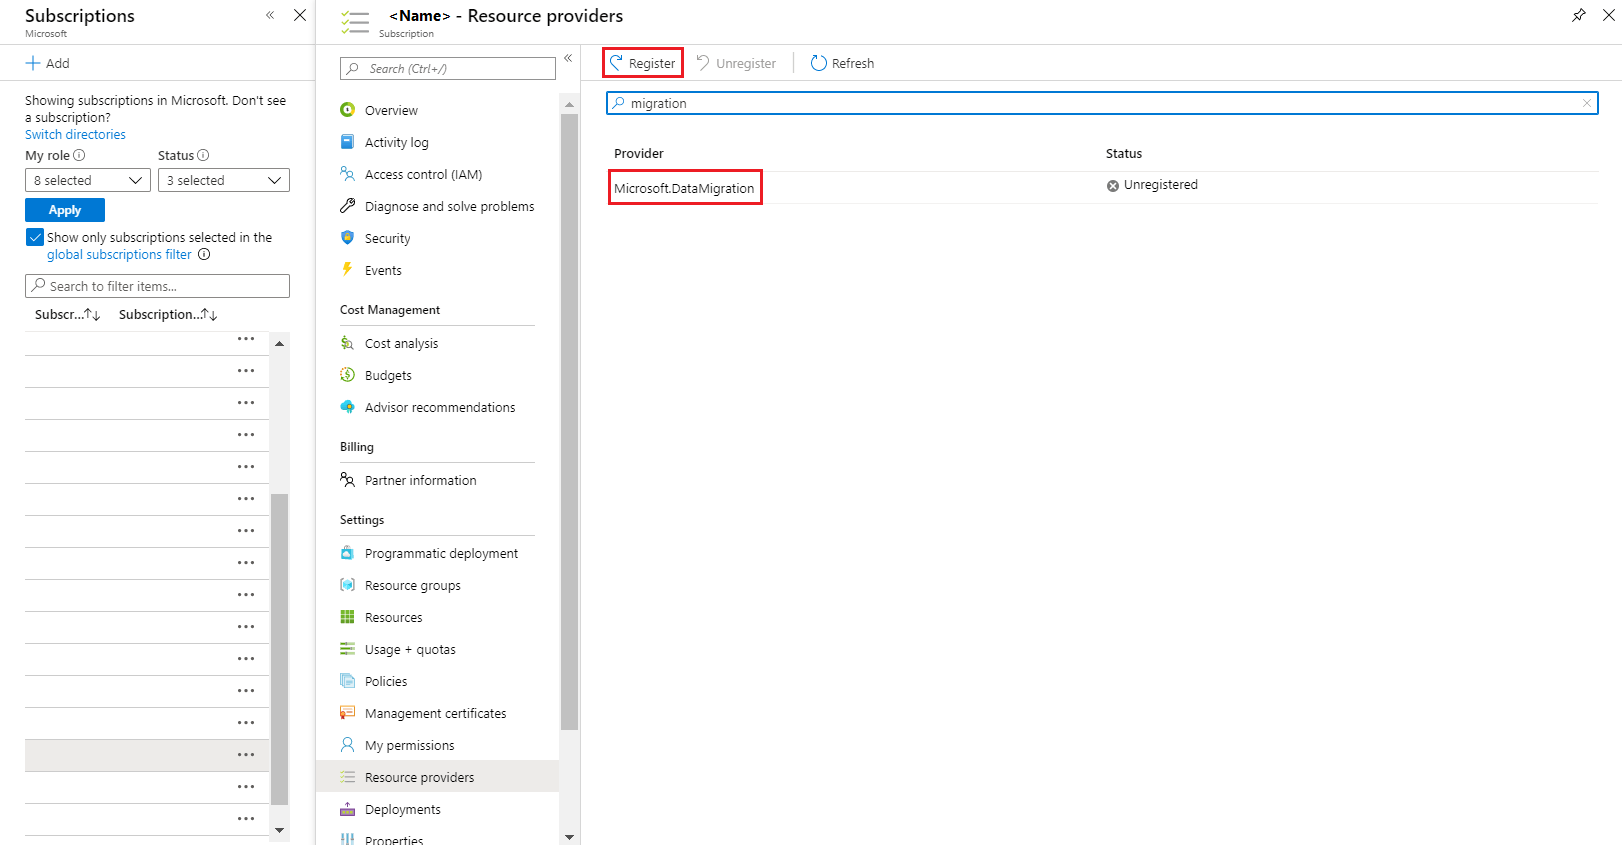
Task: Click the Advisor recommendations cloud icon
Action: pos(347,407)
